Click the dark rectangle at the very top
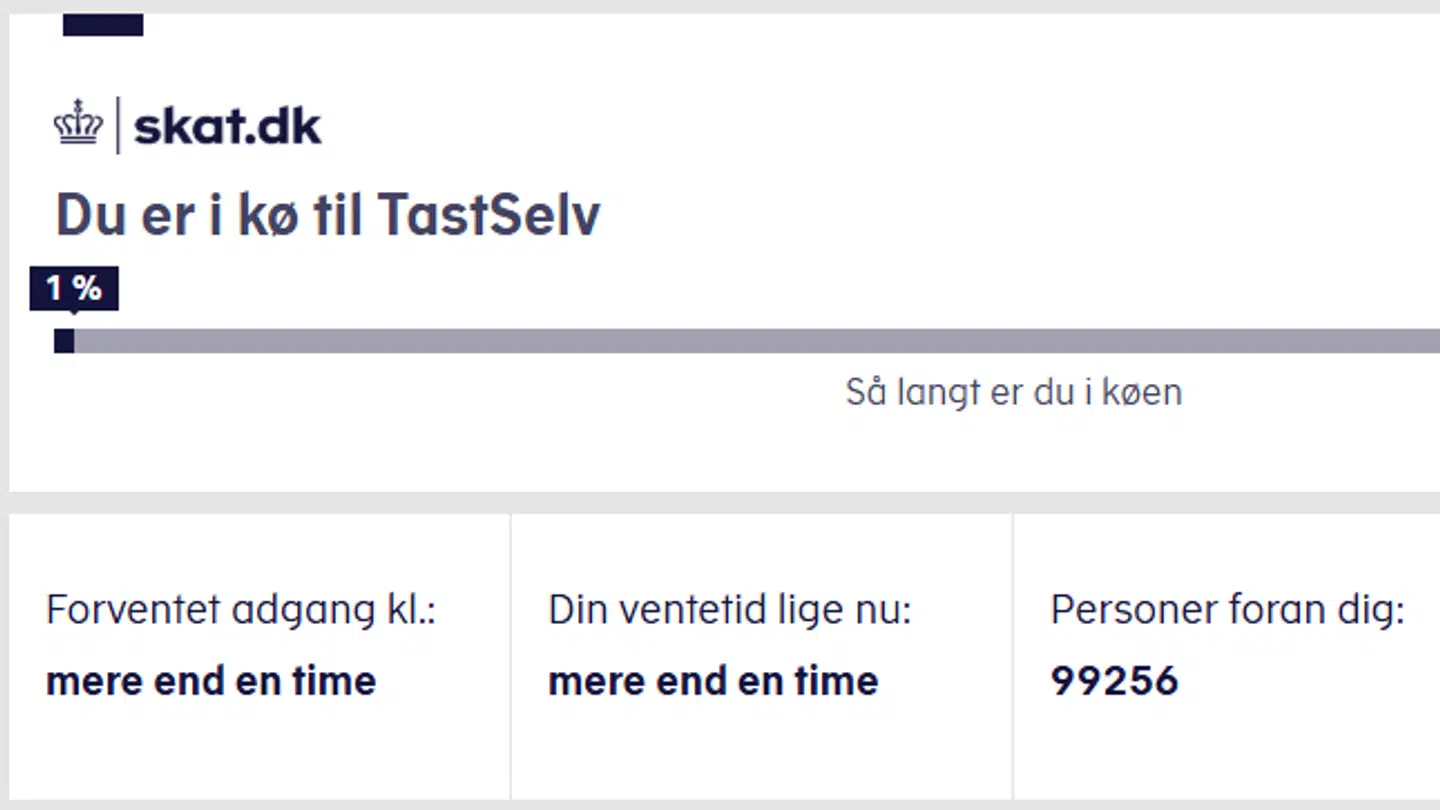 [x=103, y=24]
